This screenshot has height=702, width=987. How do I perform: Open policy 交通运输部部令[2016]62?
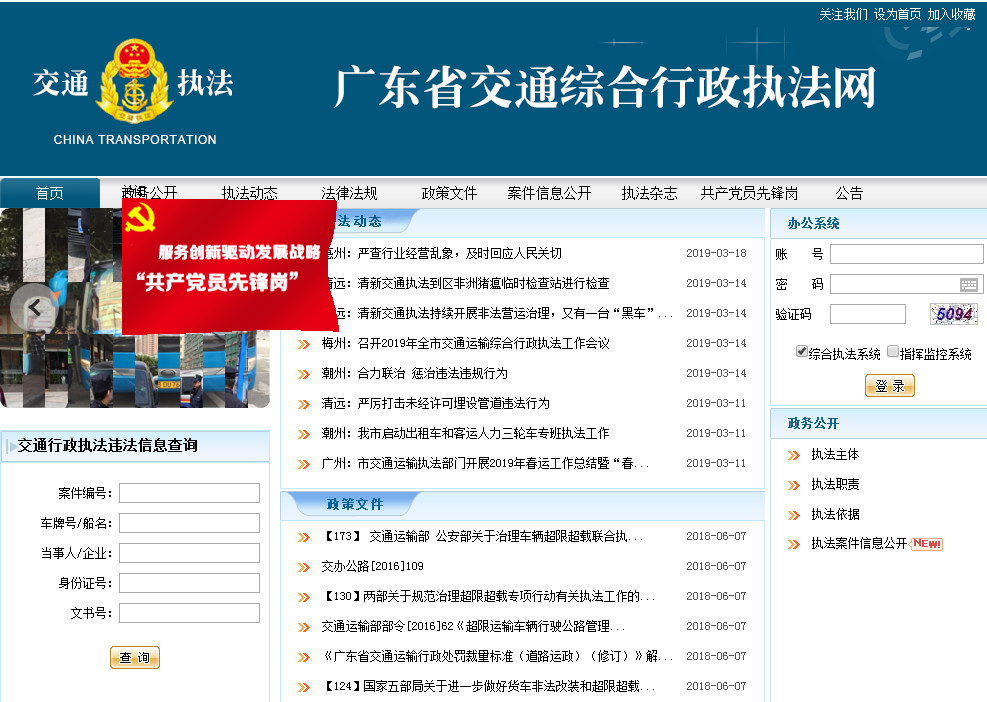click(473, 626)
